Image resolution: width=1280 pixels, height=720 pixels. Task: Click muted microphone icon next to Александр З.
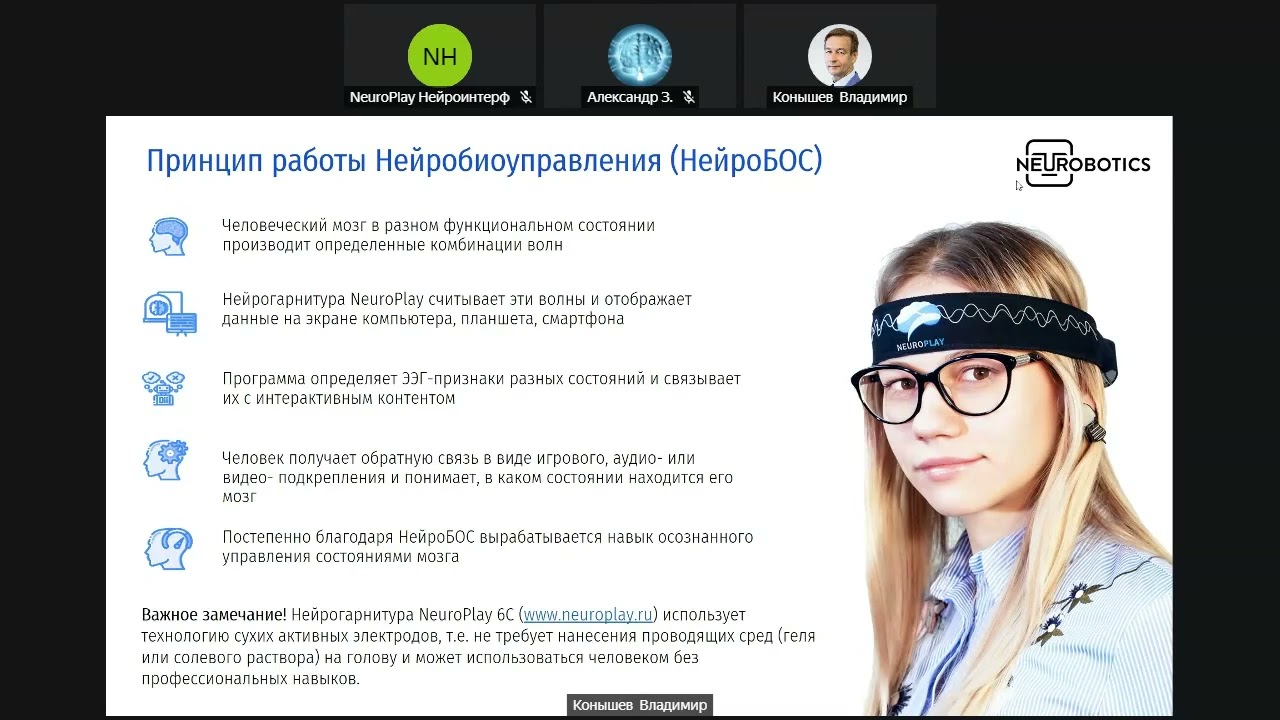click(x=688, y=97)
